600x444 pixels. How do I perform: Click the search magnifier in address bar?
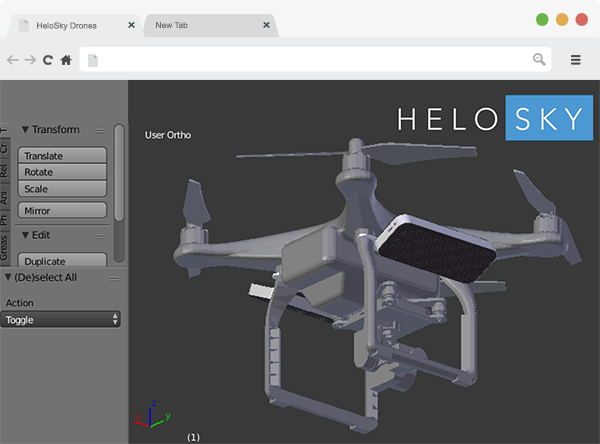pos(539,60)
